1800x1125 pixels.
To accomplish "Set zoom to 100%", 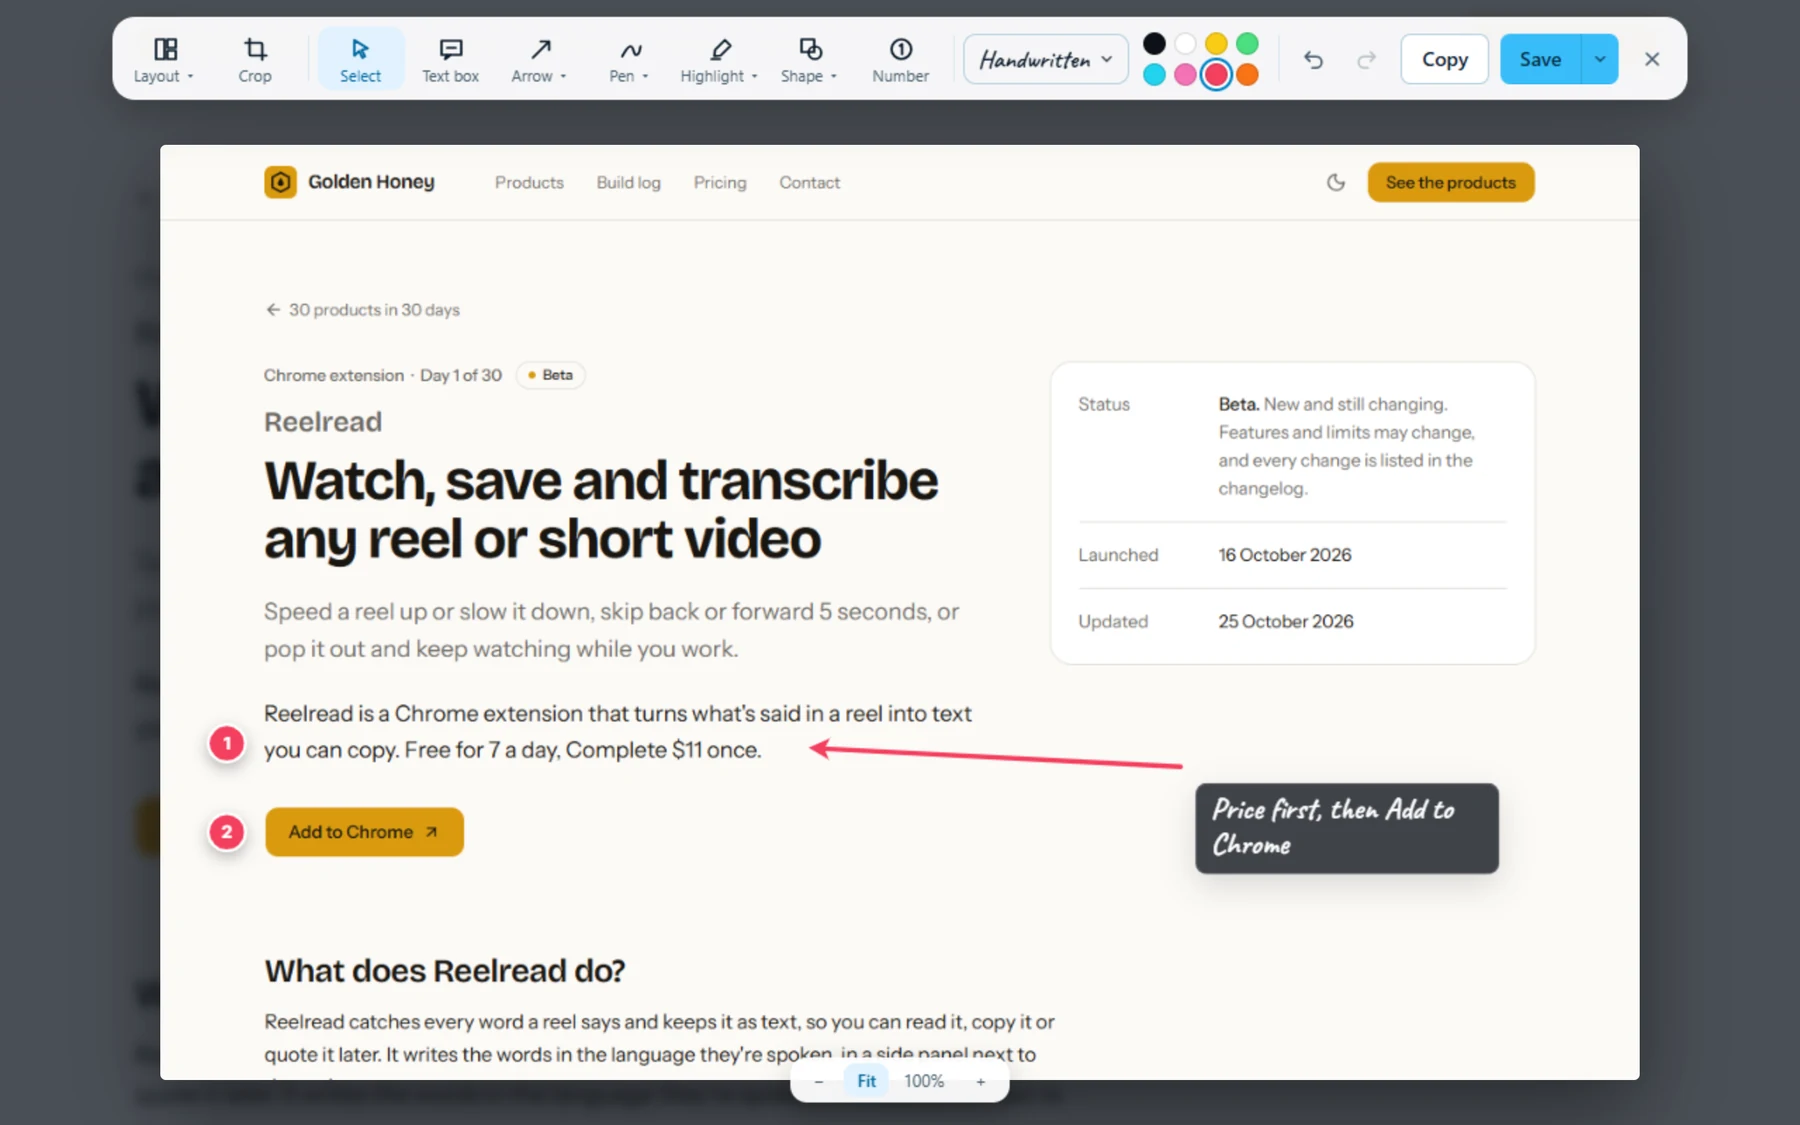I will click(923, 1081).
